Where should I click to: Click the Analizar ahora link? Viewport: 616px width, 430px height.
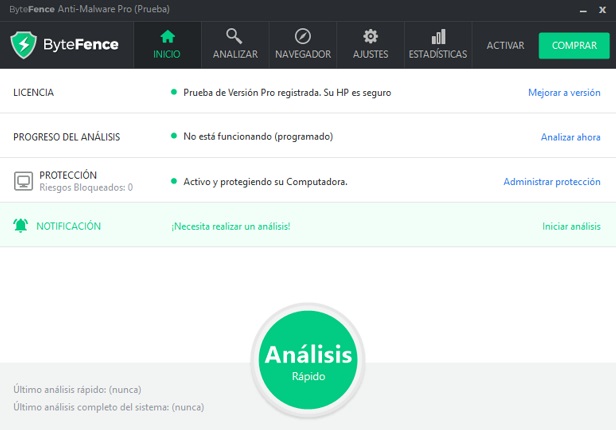point(570,137)
